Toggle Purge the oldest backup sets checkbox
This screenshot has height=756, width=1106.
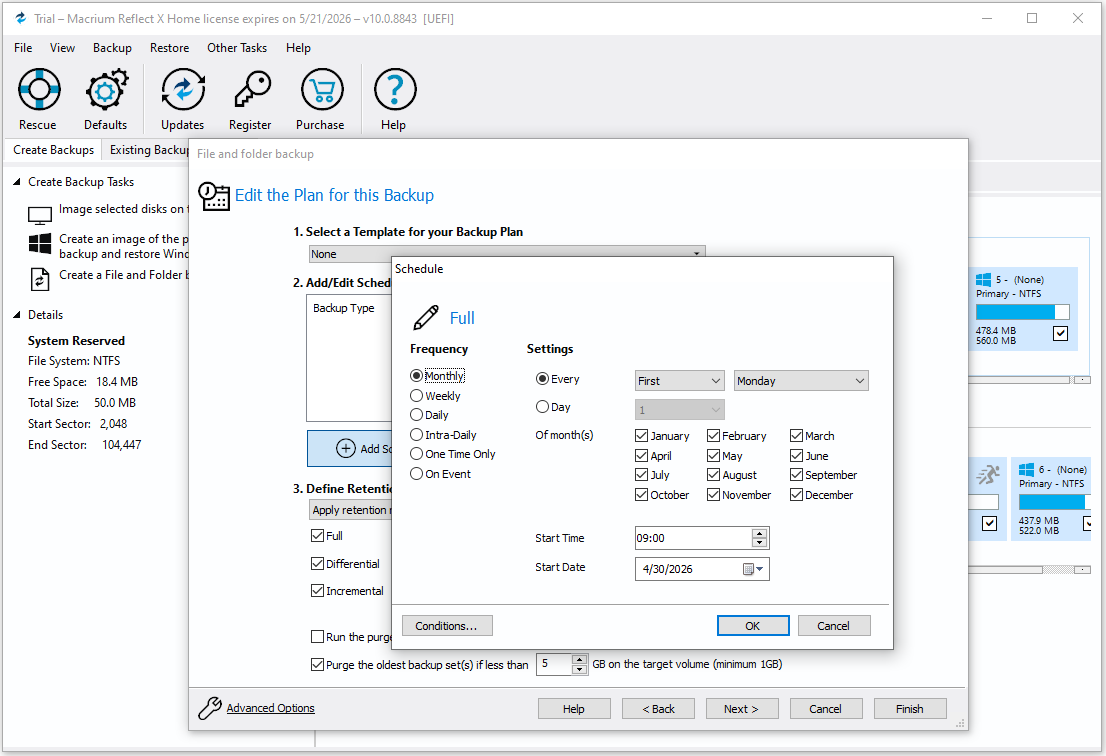point(317,664)
